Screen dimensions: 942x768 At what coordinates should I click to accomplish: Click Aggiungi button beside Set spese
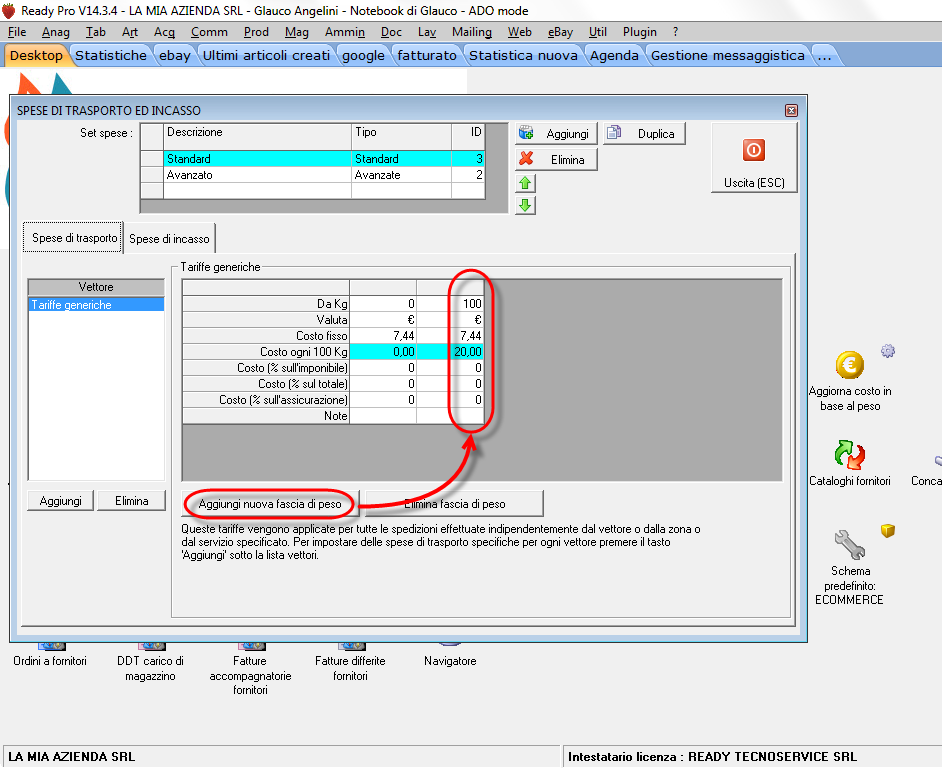point(556,133)
